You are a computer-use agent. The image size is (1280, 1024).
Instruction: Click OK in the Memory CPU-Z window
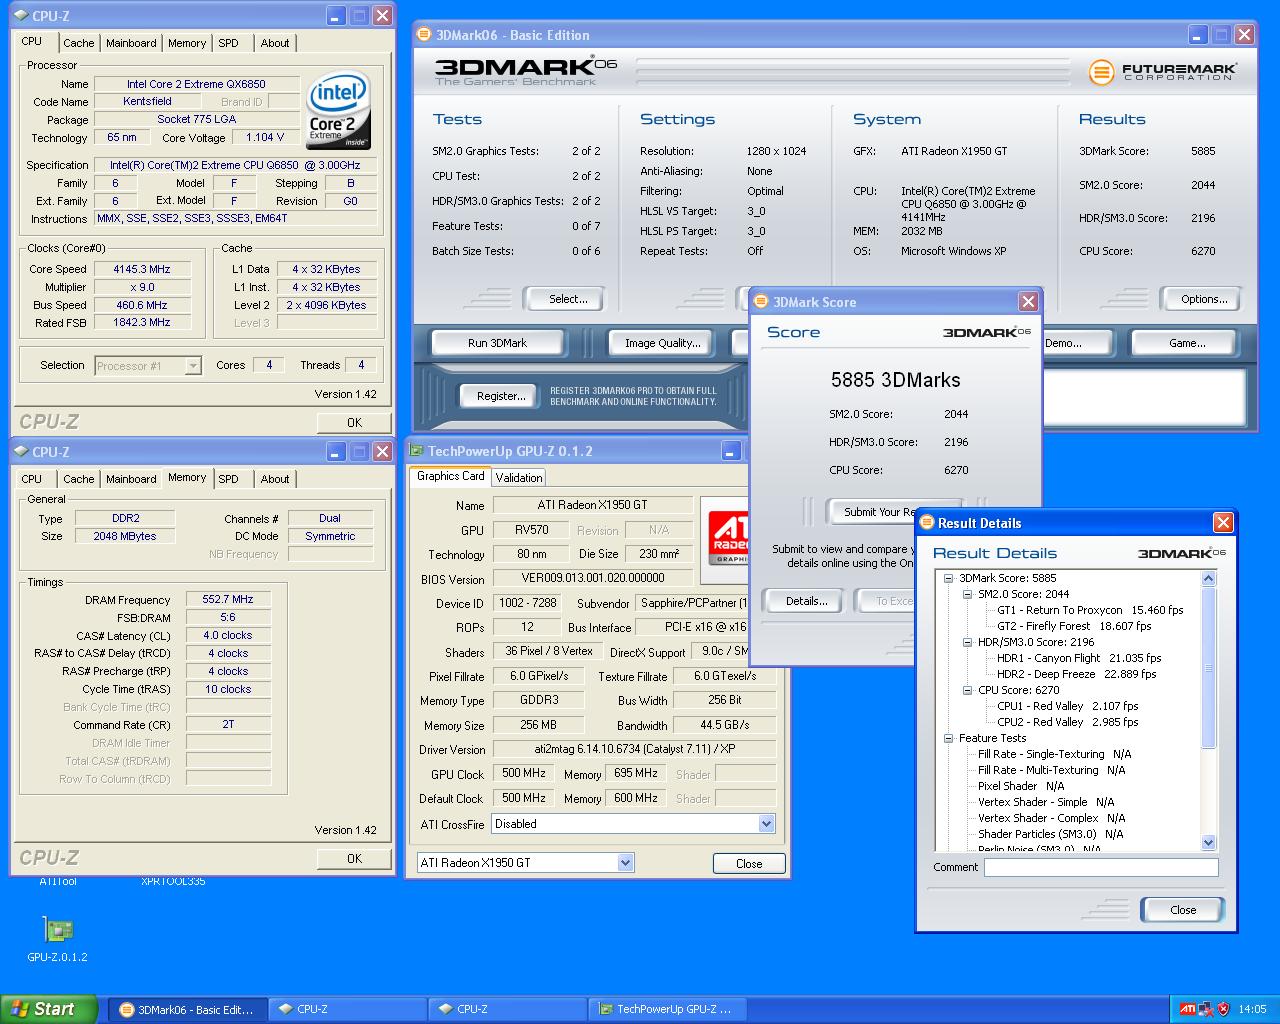tap(354, 859)
